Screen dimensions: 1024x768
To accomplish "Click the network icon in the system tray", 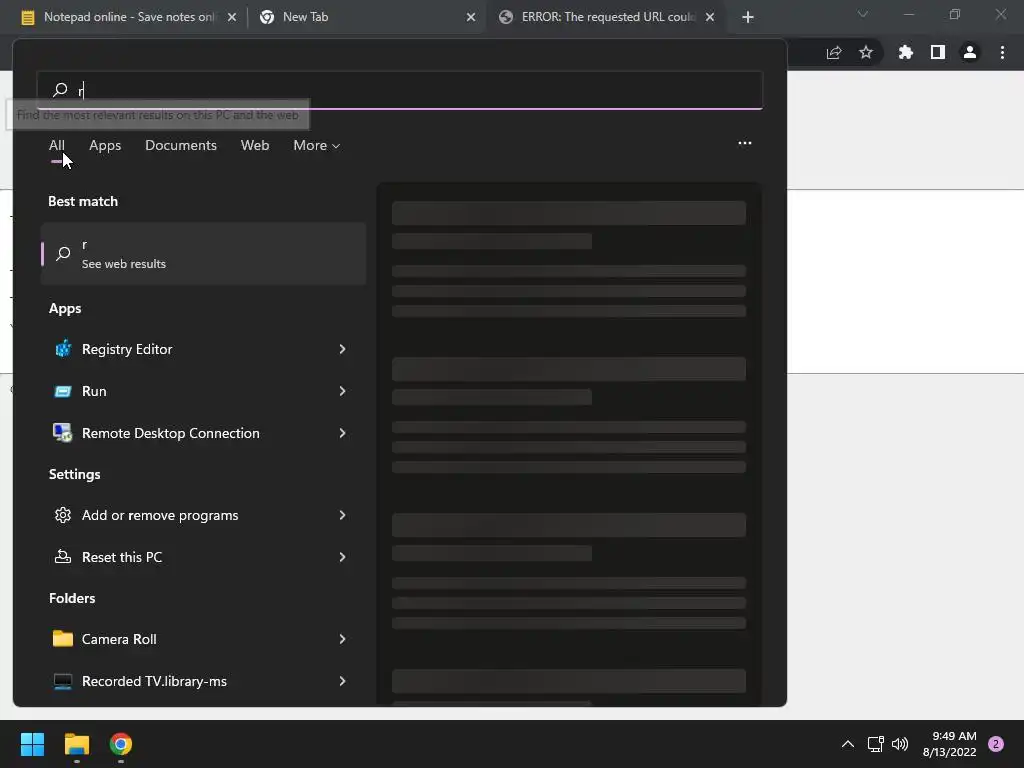I will pyautogui.click(x=875, y=744).
